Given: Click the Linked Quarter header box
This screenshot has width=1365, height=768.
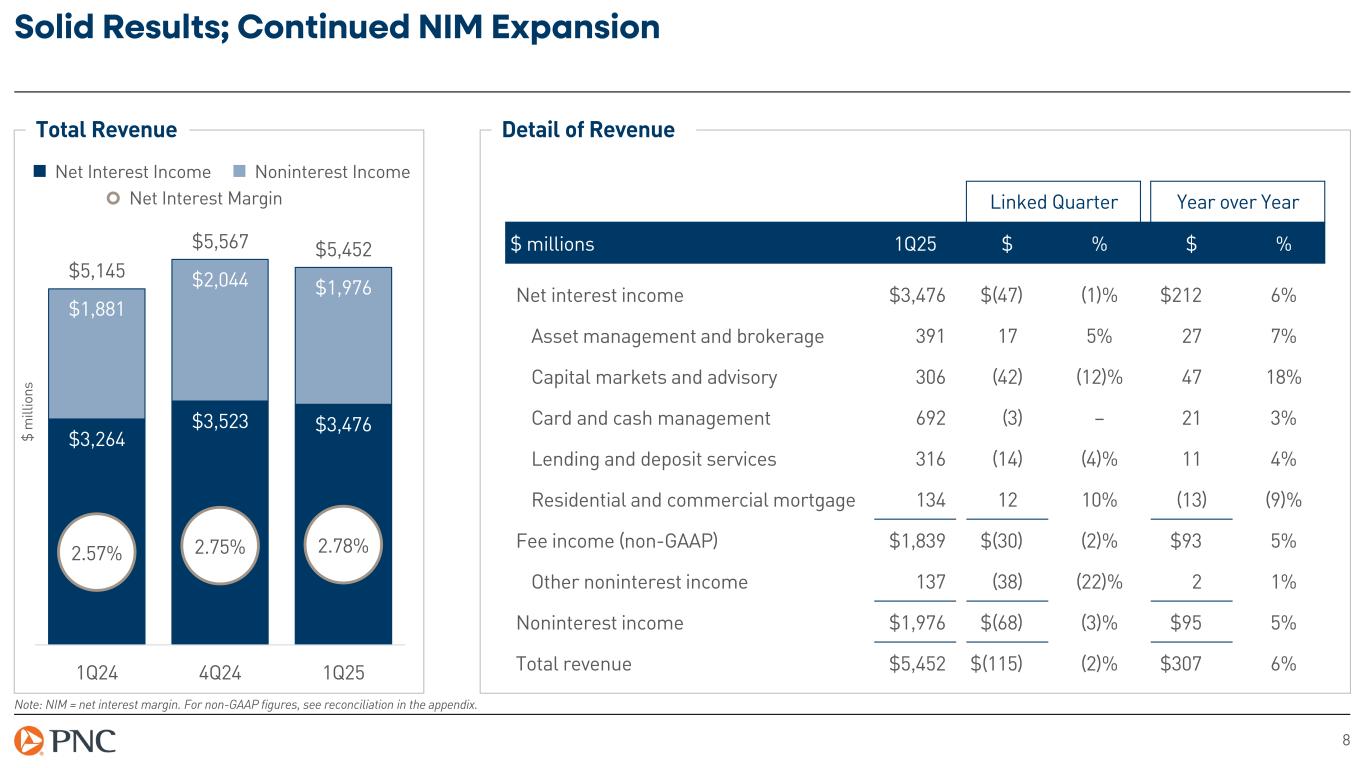Looking at the screenshot, I should [1053, 202].
